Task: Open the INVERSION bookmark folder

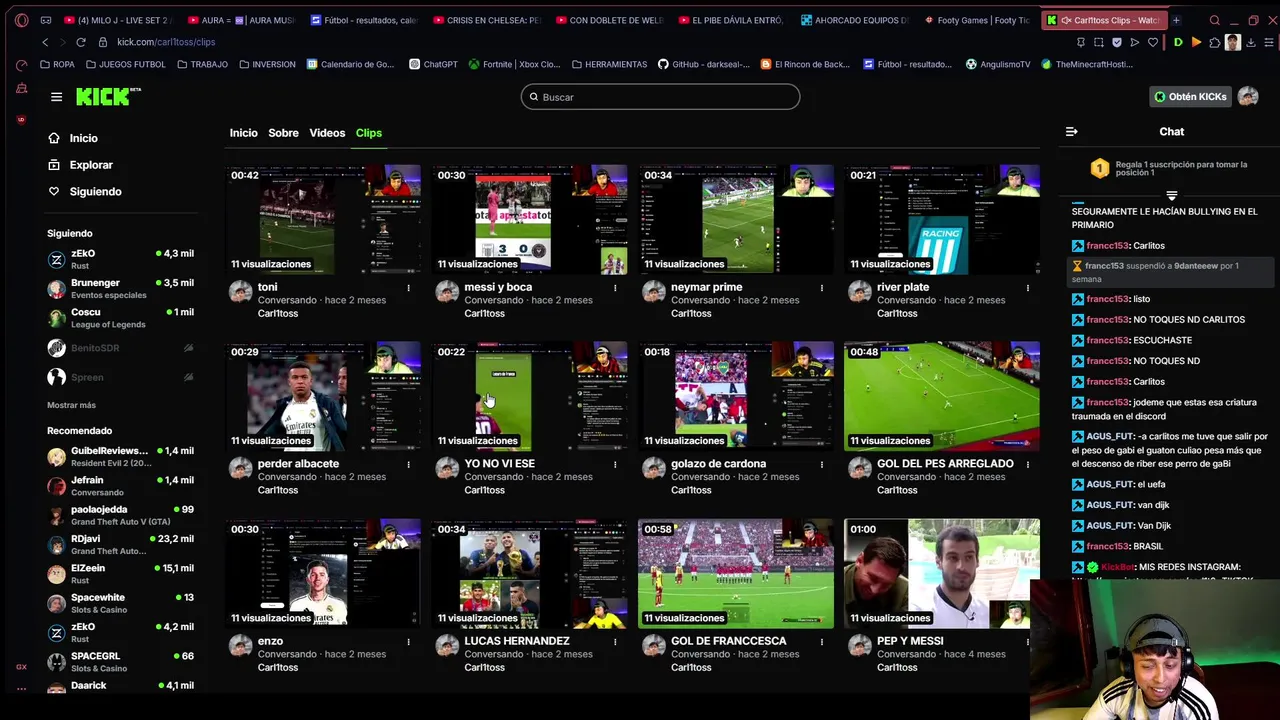Action: tap(267, 64)
